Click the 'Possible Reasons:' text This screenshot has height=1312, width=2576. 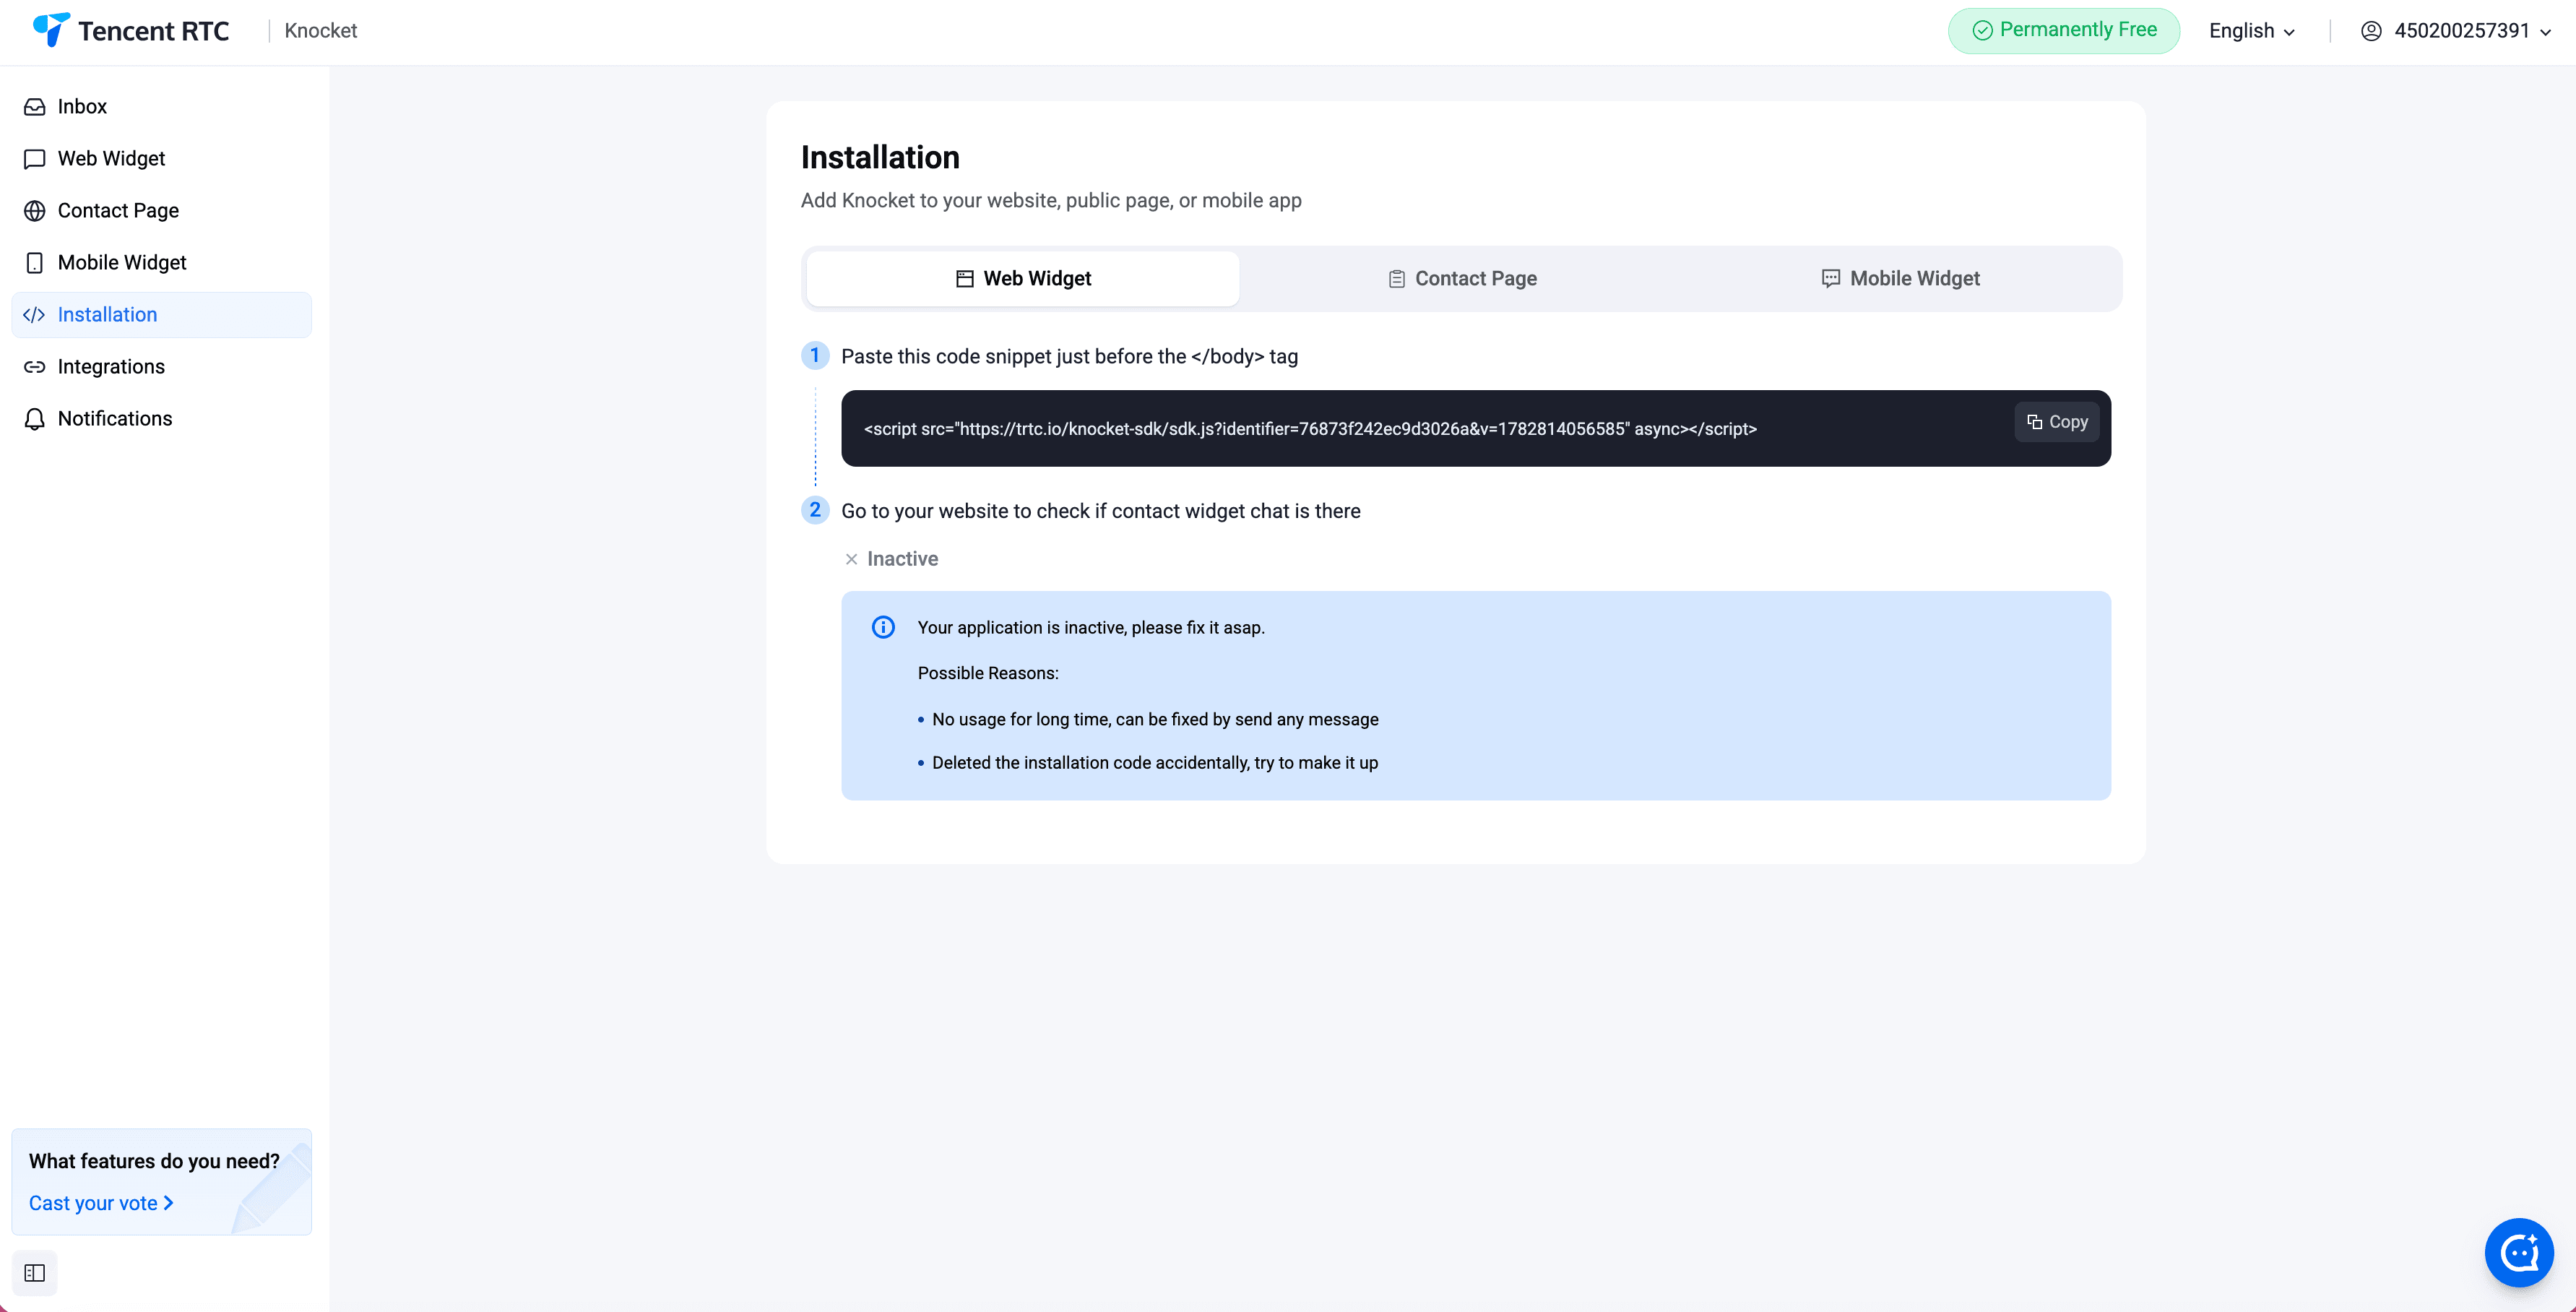[988, 673]
